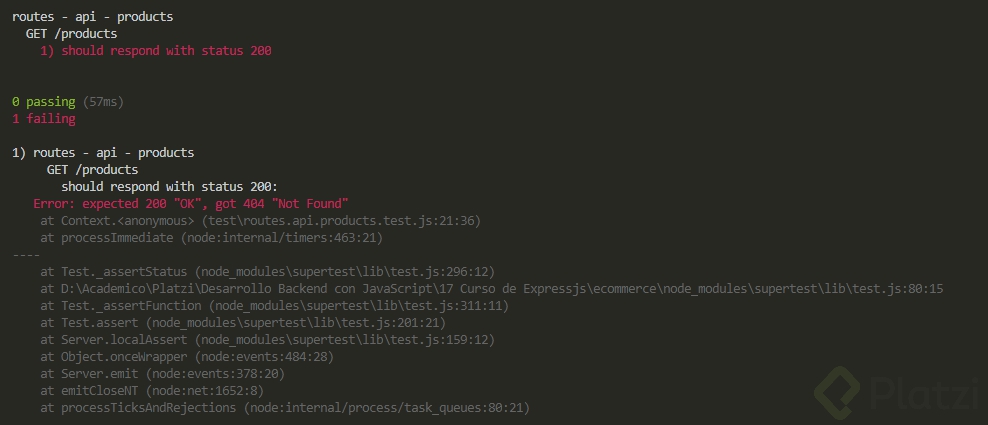This screenshot has height=425, width=988.
Task: Click the red "1) should respond with status 200"
Action: tap(156, 51)
